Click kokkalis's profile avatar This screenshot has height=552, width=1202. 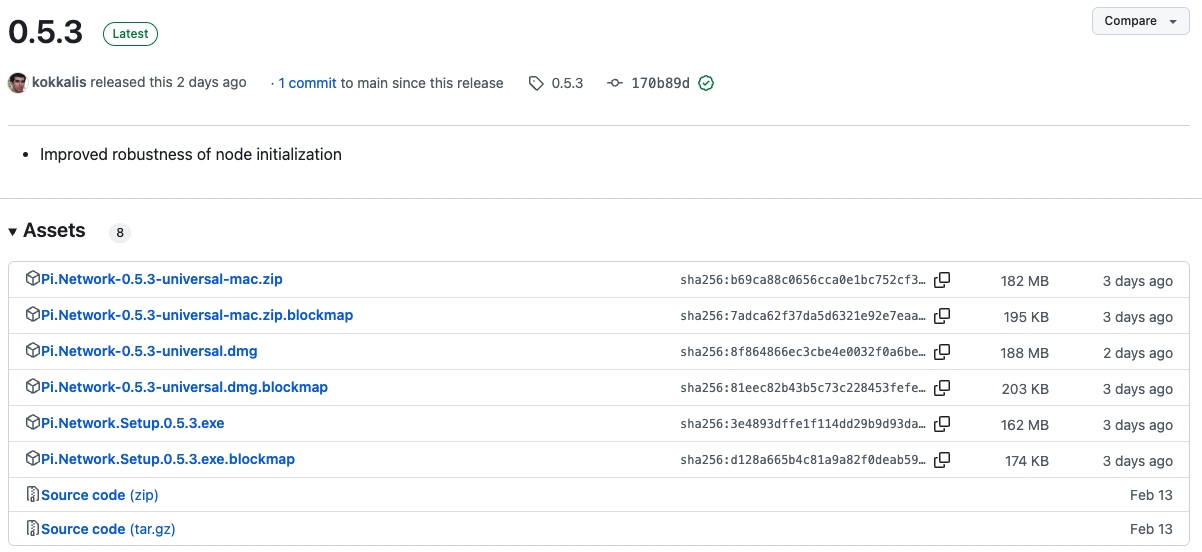17,83
